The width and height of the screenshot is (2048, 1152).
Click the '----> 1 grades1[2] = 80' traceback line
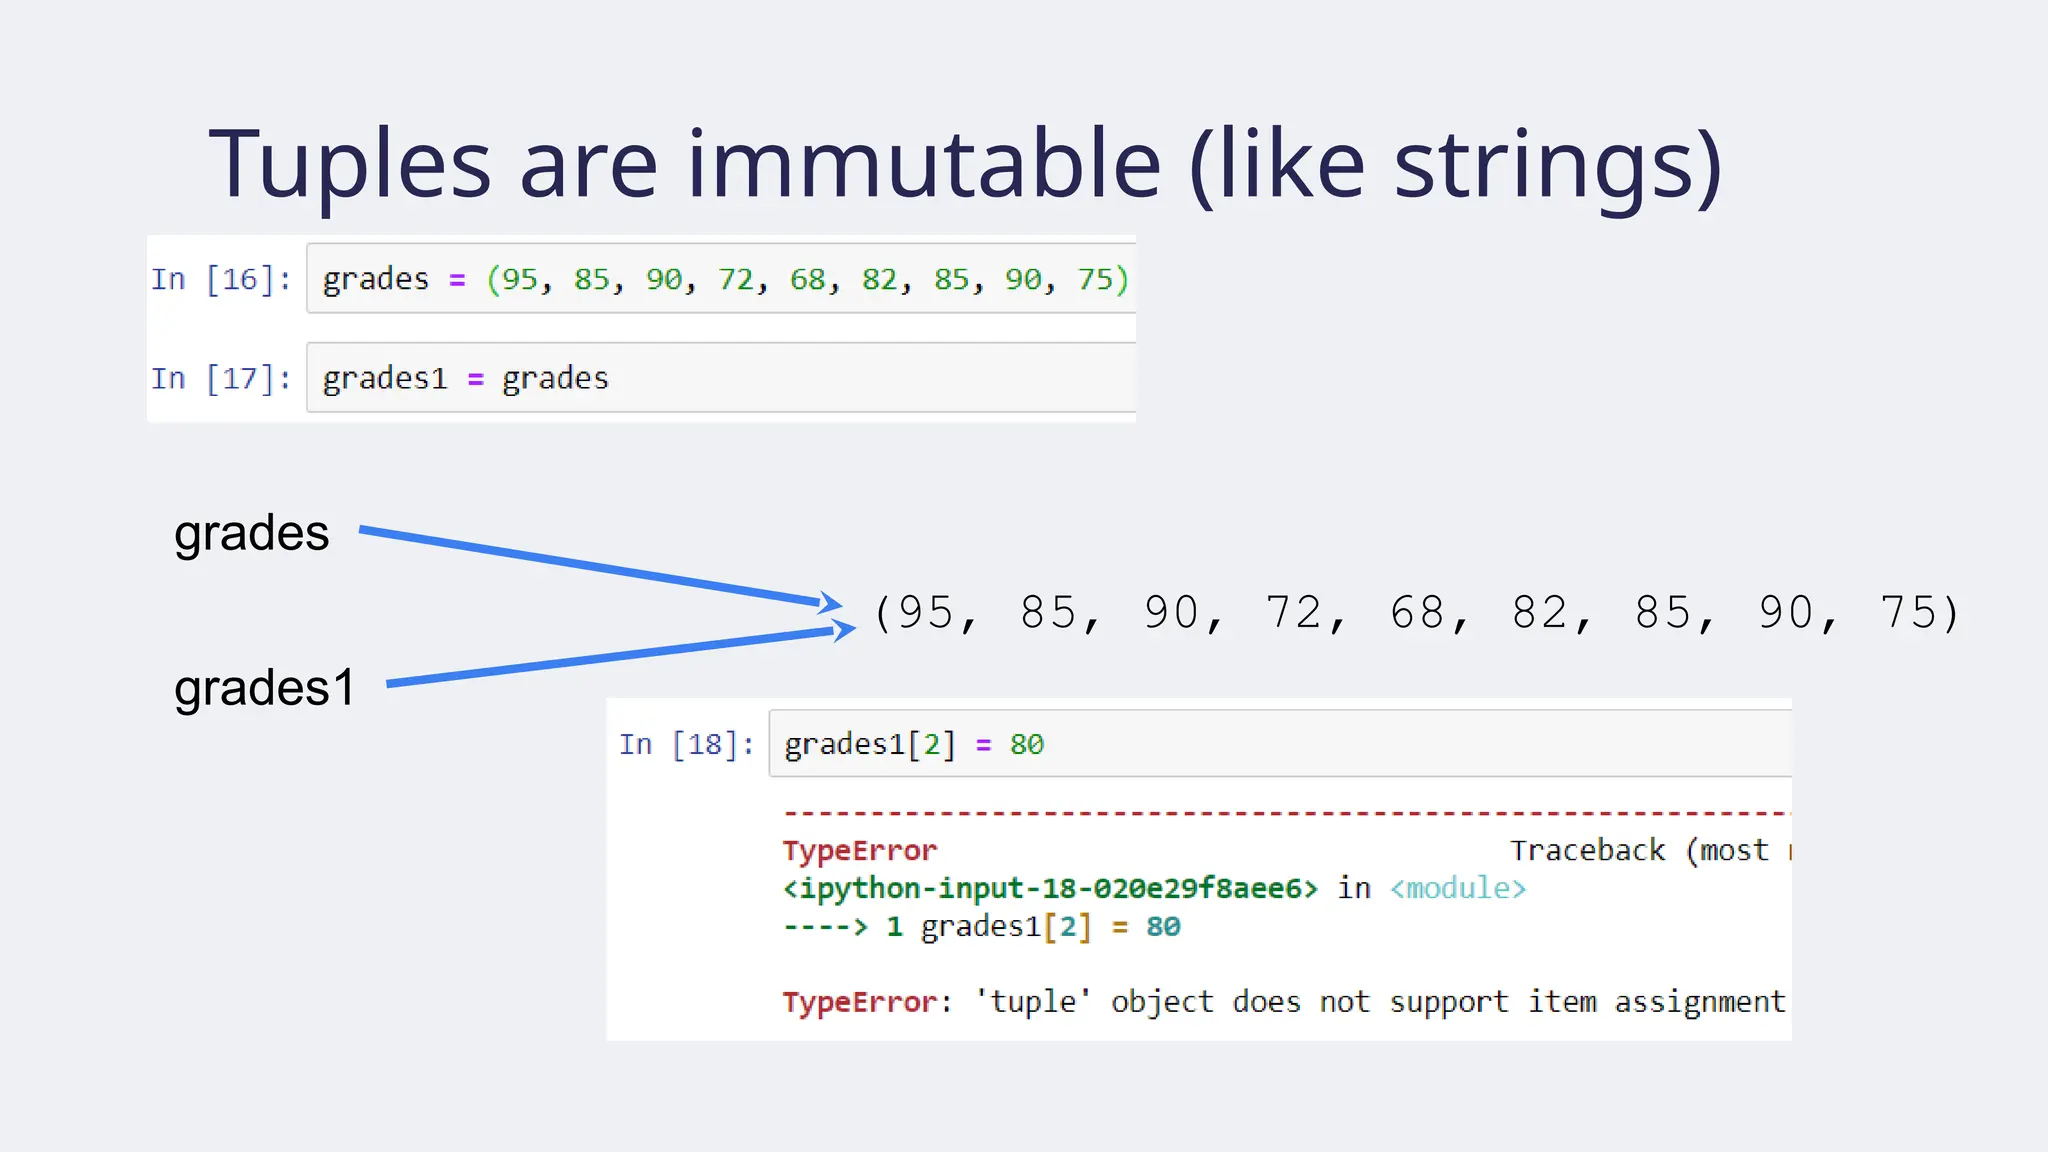pyautogui.click(x=982, y=926)
